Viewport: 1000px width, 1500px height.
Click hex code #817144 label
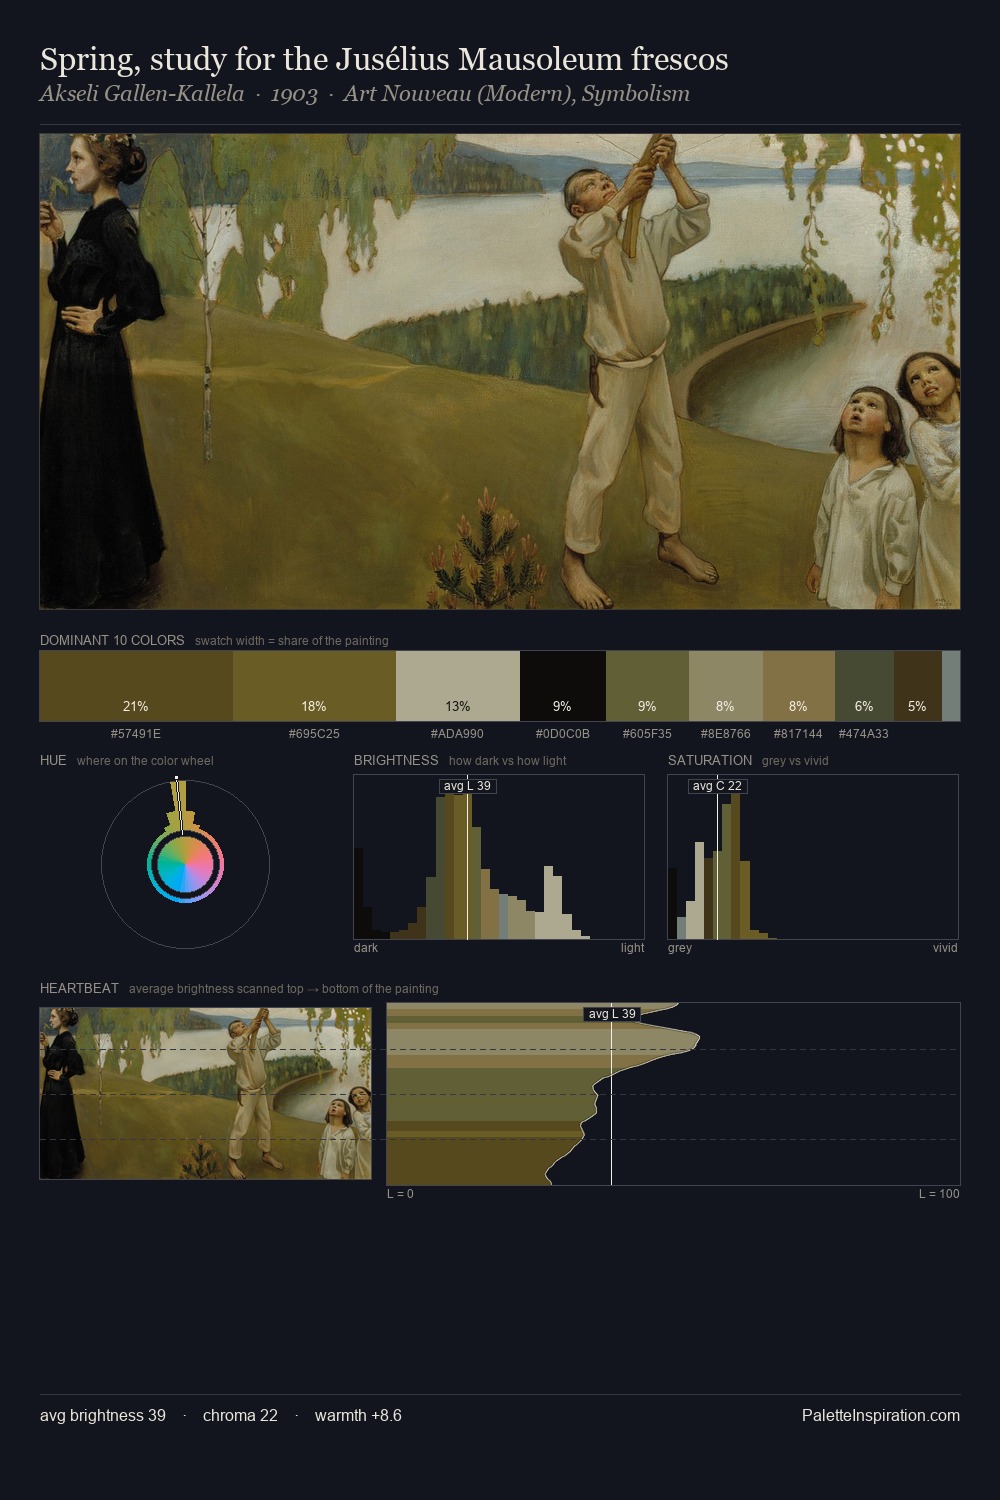798,734
